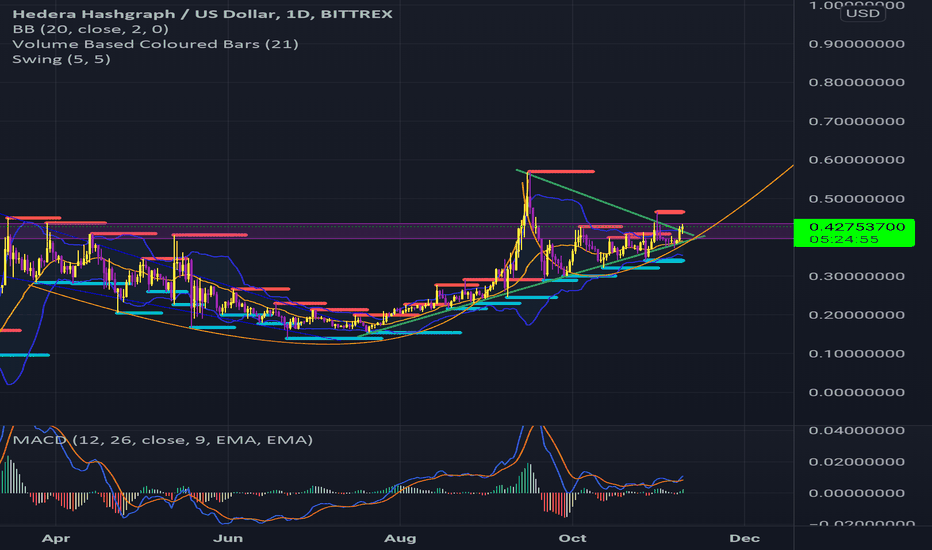The width and height of the screenshot is (932, 550).
Task: Click the 0.90000000 price axis label
Action: (x=857, y=44)
